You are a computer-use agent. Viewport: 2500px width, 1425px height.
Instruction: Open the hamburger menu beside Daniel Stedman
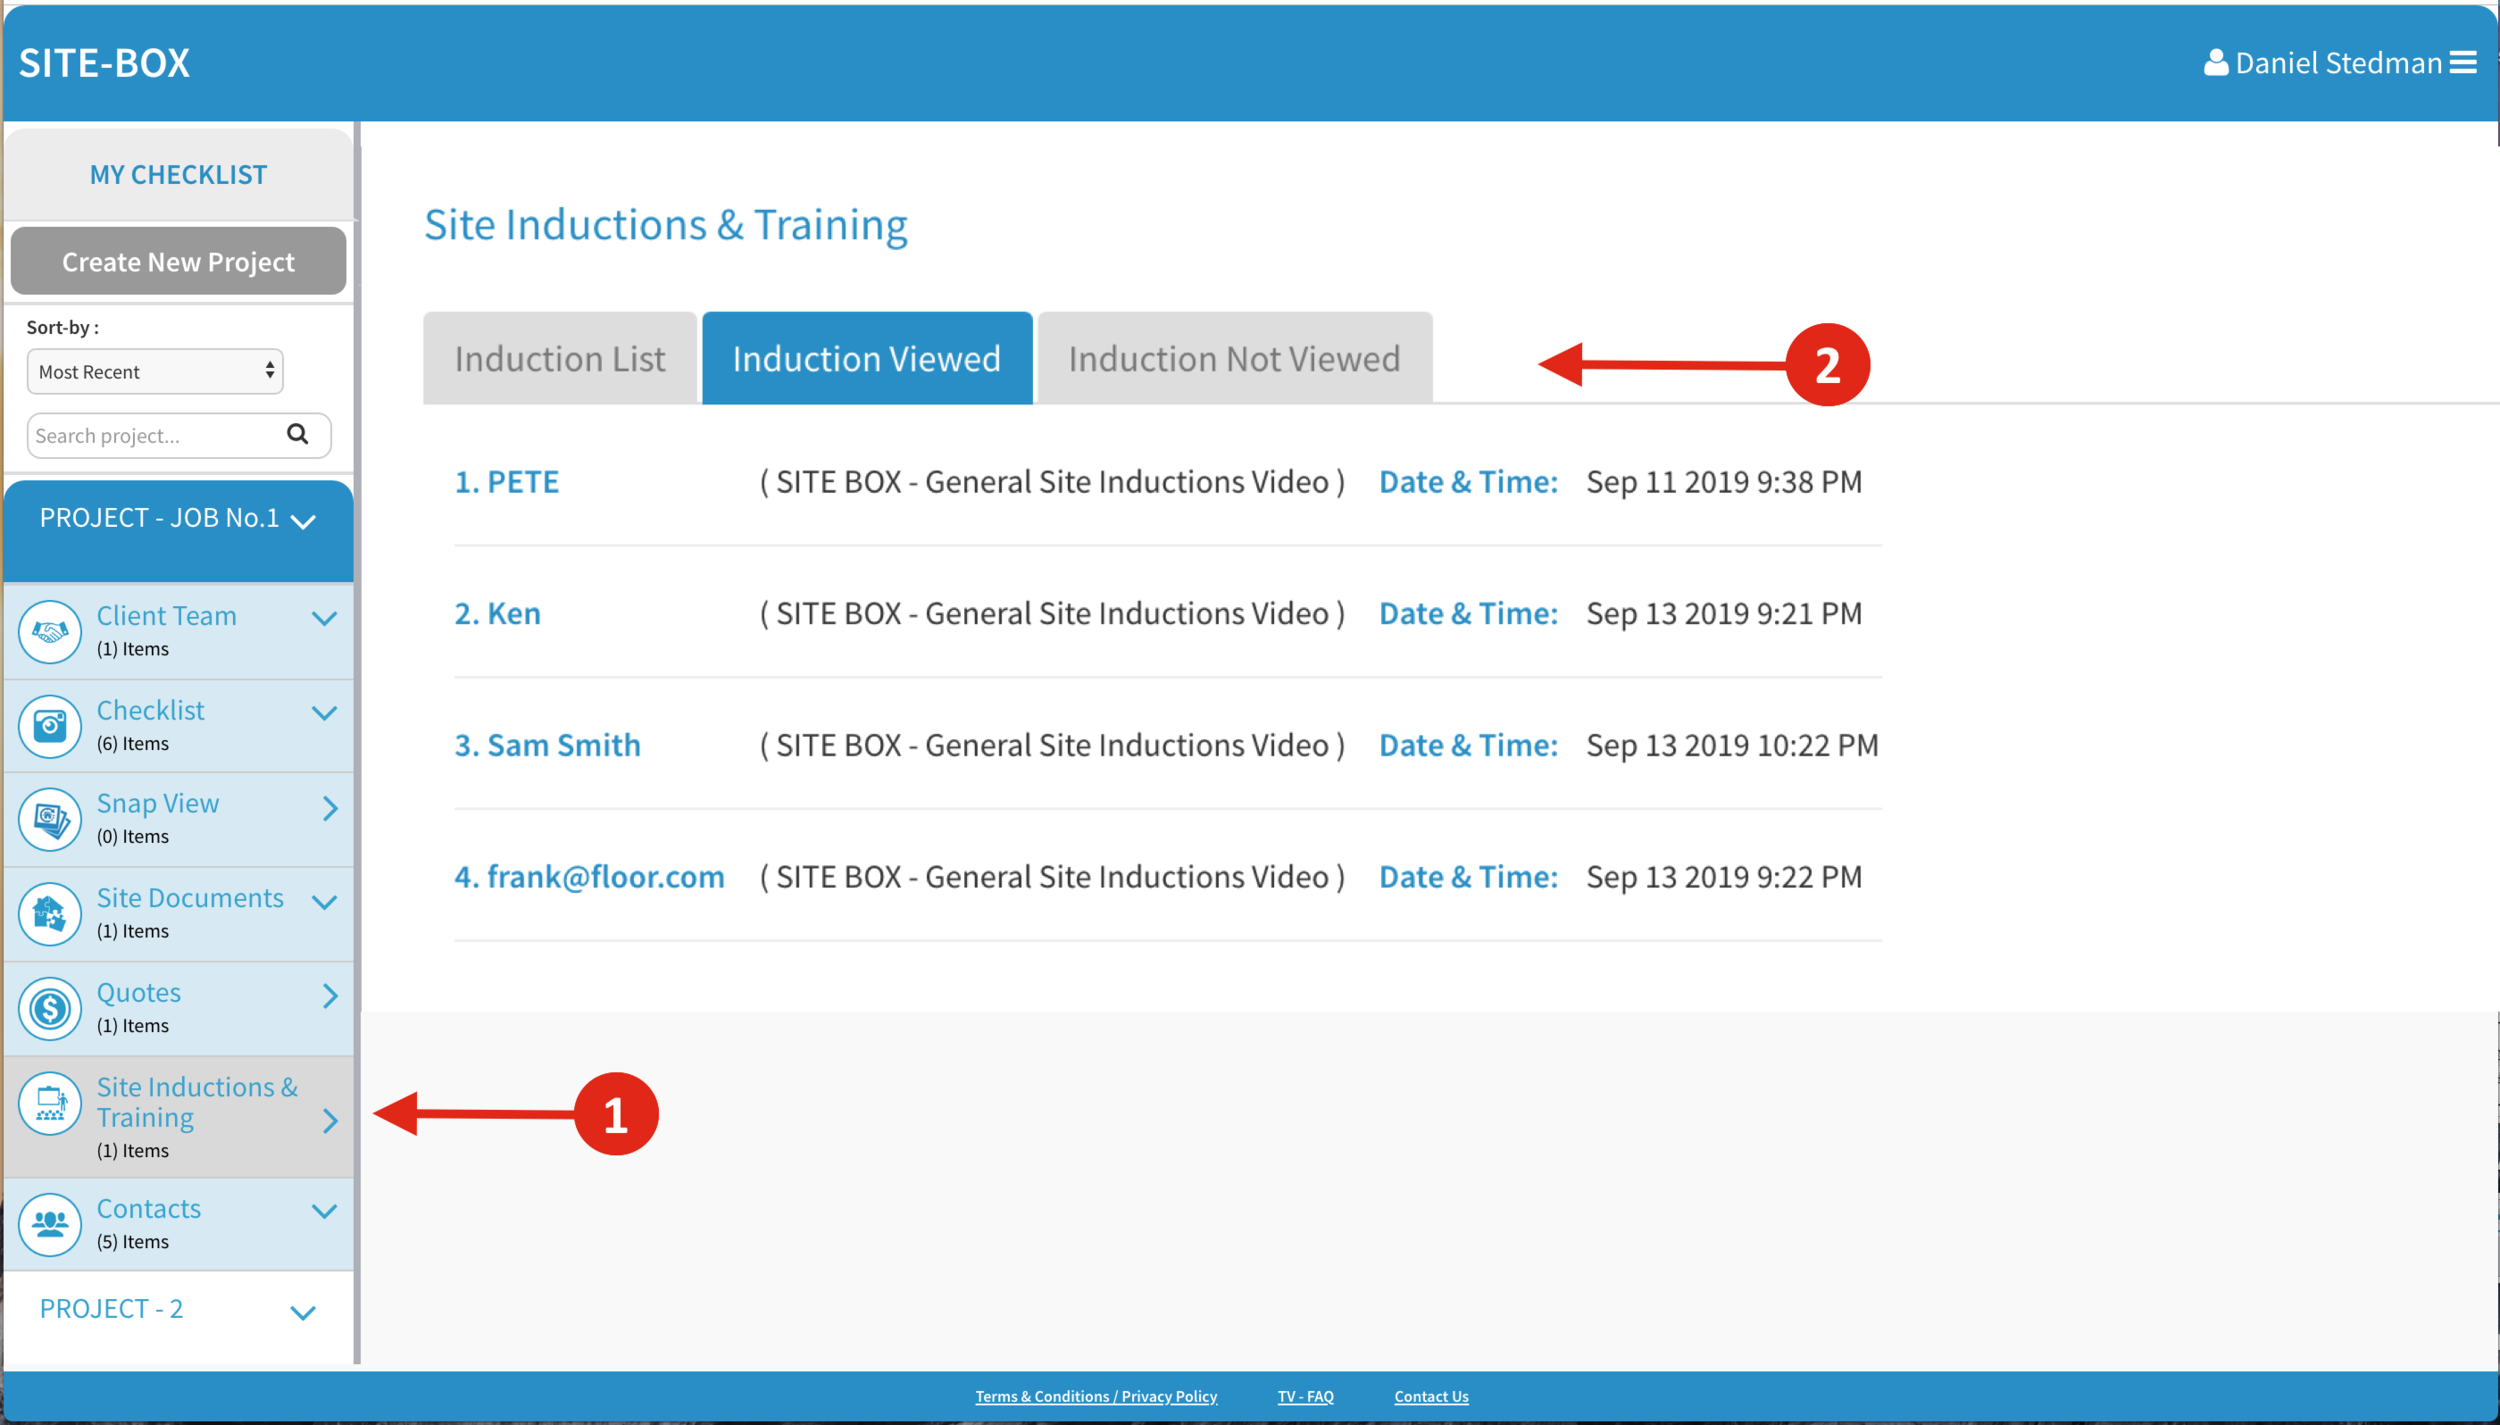(2463, 63)
